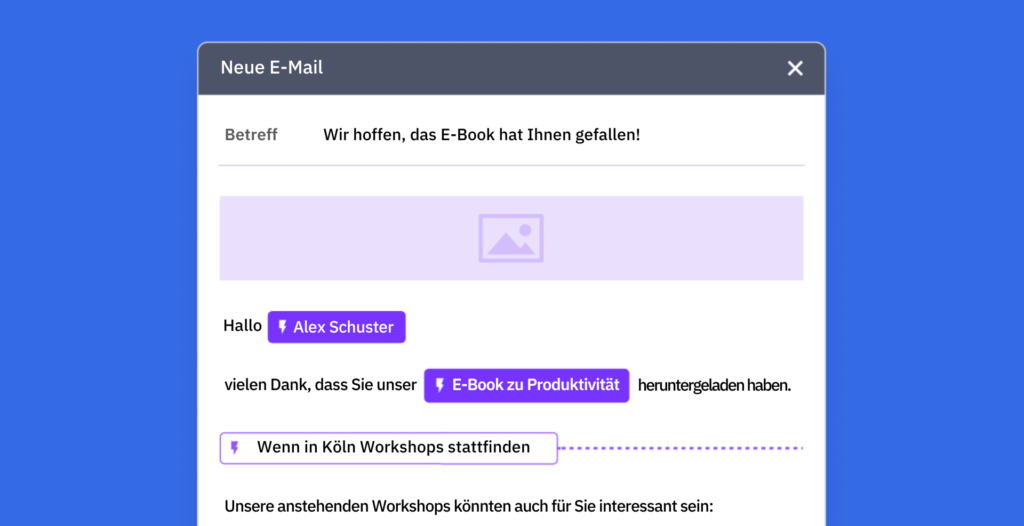Click the empty left area of the image banner
Image resolution: width=1024 pixels, height=526 pixels.
[346, 238]
